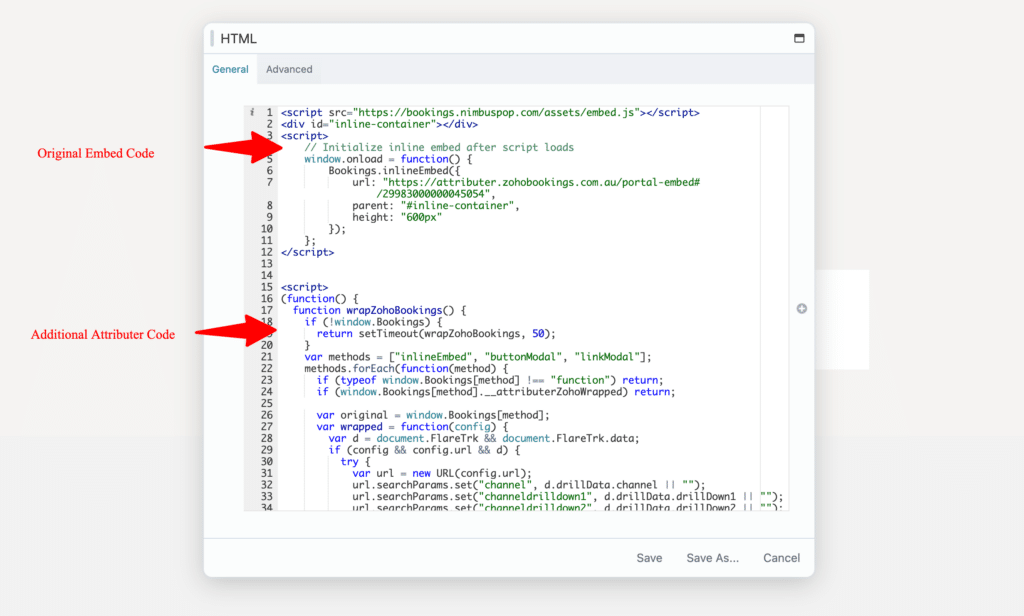1024x616 pixels.
Task: Click the setTimeout(wrapZohoBookings, 50) line
Action: point(436,334)
